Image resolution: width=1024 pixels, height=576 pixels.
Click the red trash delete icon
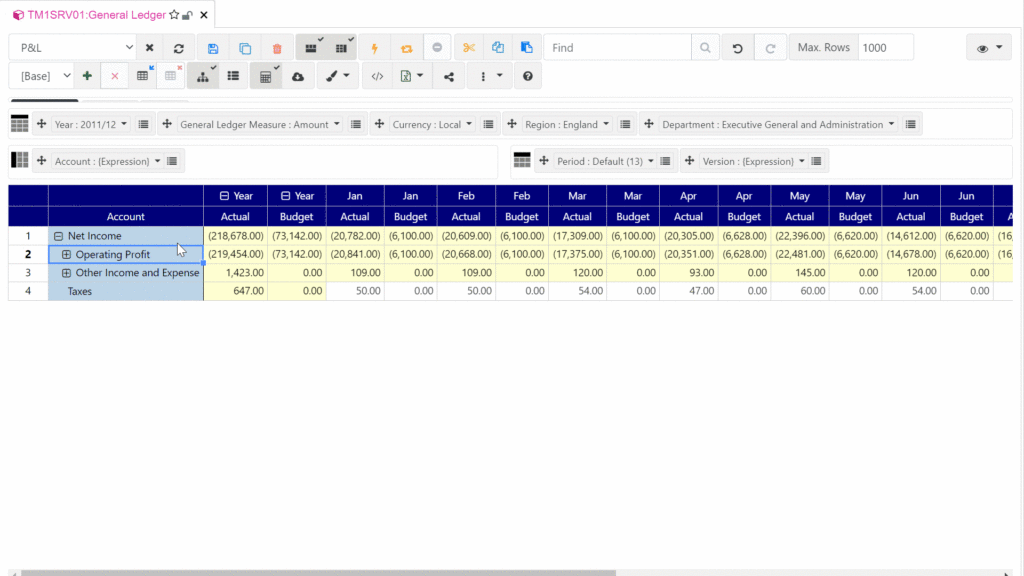(x=277, y=48)
